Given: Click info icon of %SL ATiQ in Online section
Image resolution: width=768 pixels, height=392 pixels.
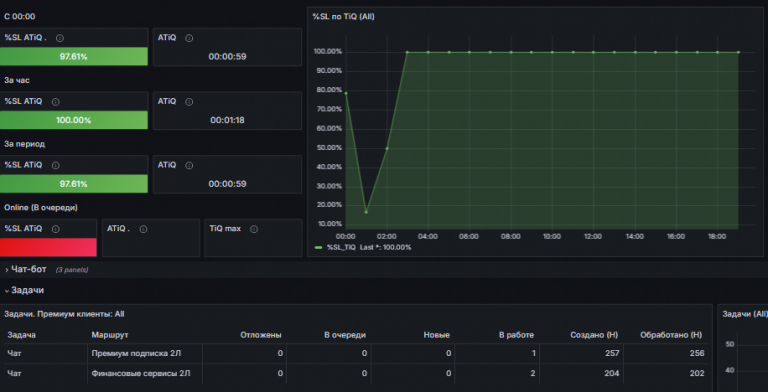Looking at the screenshot, I should coord(55,229).
